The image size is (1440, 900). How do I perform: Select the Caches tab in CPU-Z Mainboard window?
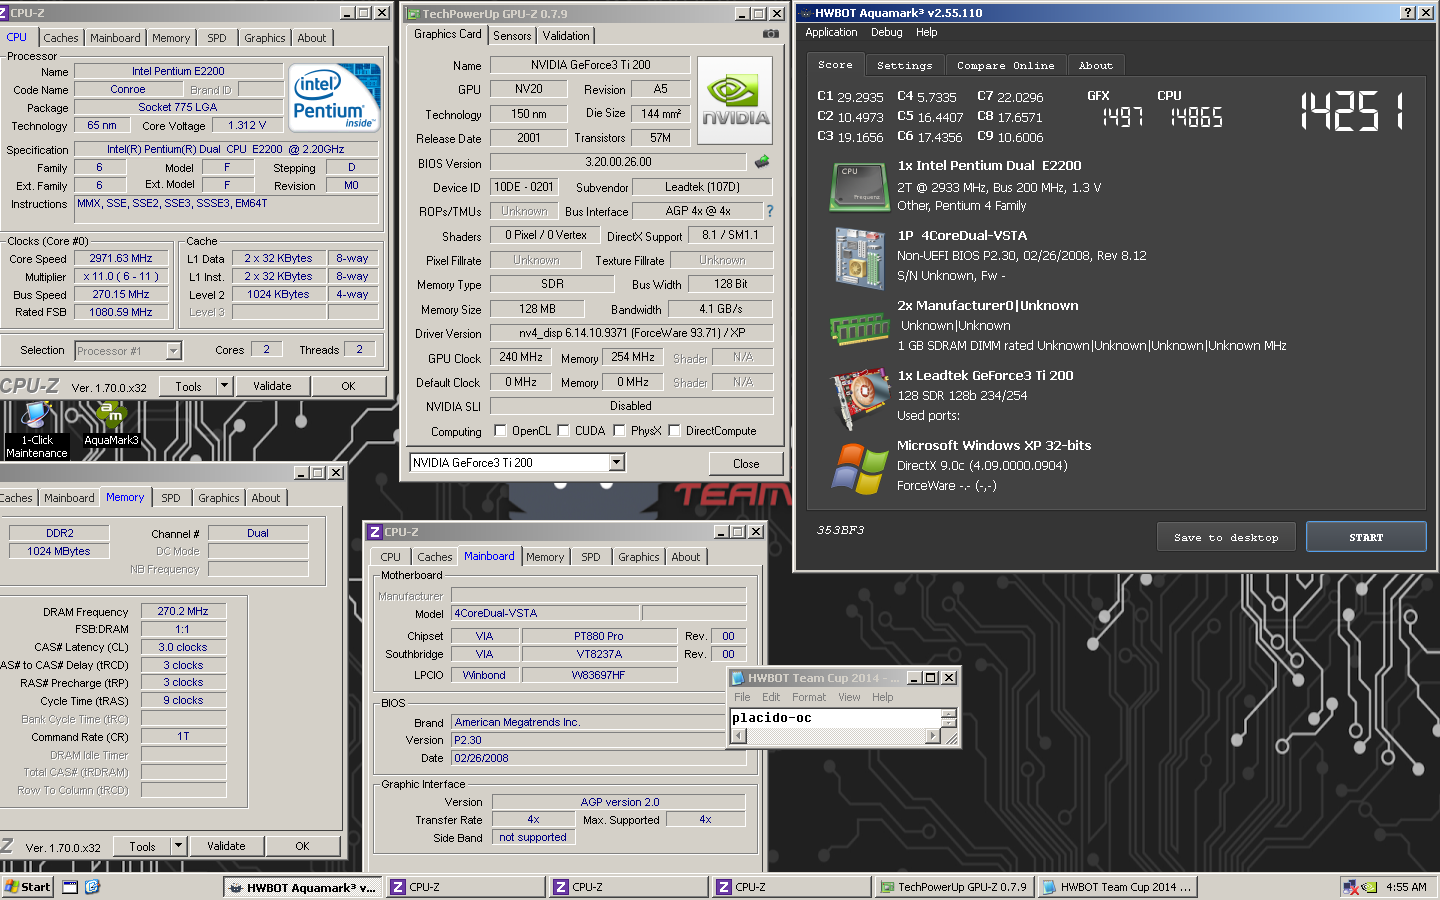[434, 557]
